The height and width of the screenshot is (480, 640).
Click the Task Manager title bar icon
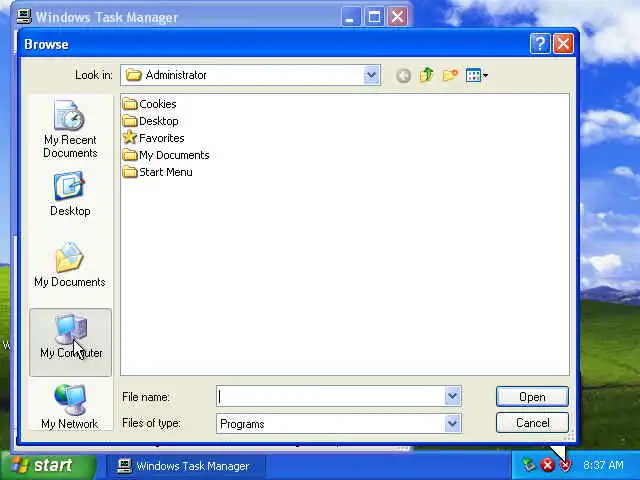tap(24, 16)
